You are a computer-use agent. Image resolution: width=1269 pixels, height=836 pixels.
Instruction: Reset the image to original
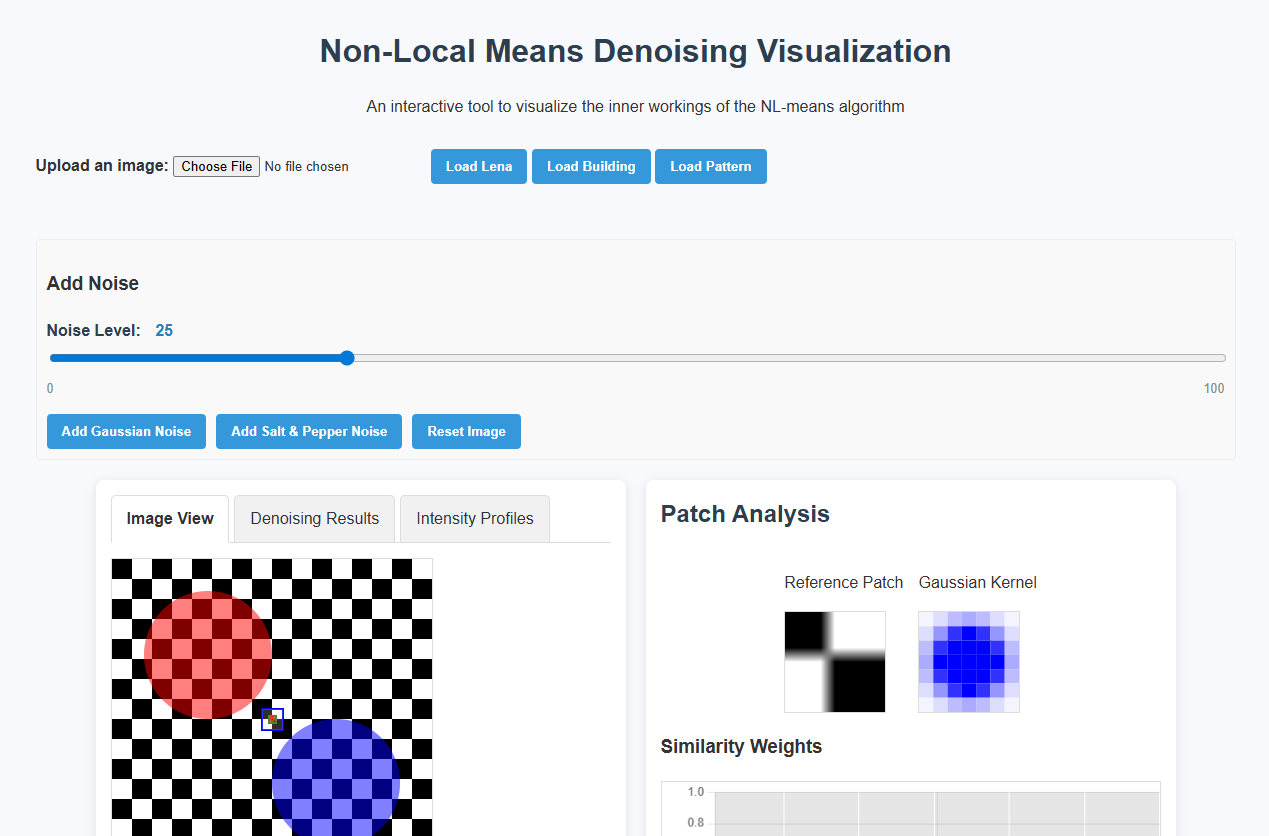pyautogui.click(x=466, y=431)
